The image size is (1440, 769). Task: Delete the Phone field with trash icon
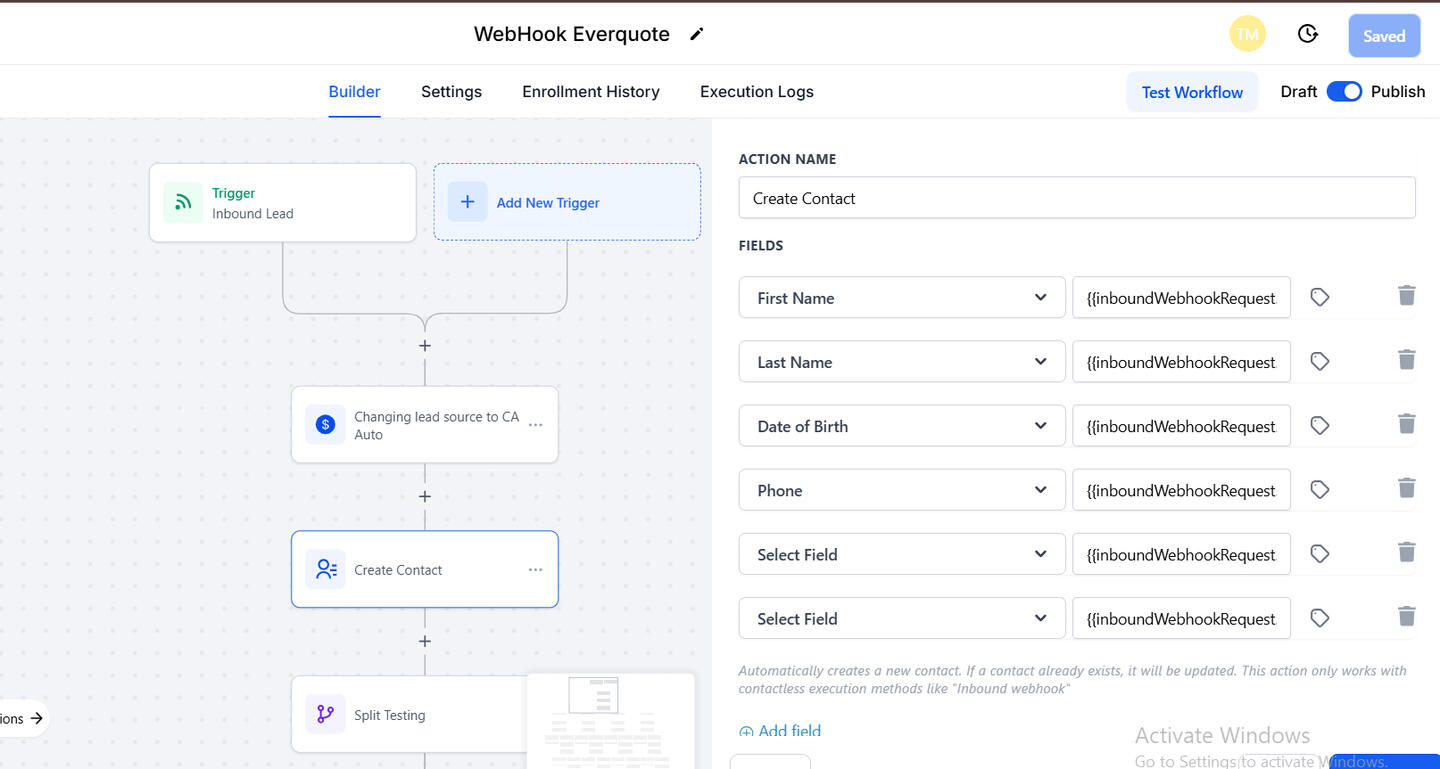tap(1406, 489)
